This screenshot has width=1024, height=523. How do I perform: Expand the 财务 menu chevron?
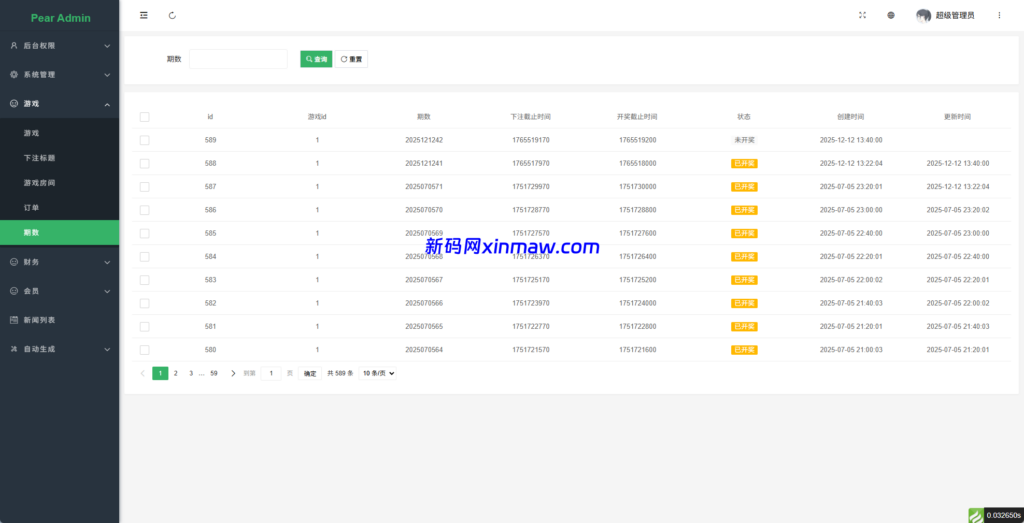click(107, 262)
